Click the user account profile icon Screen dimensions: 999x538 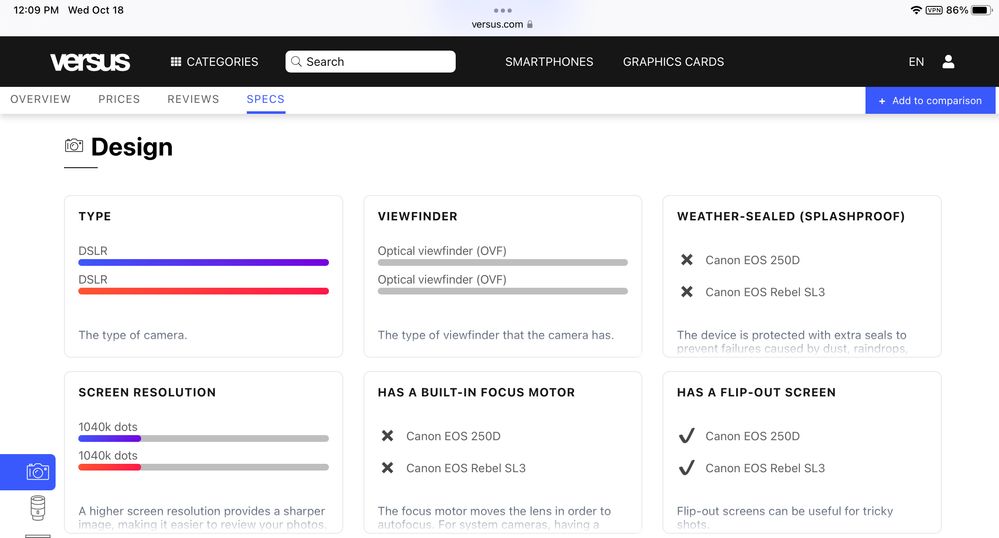coord(948,62)
